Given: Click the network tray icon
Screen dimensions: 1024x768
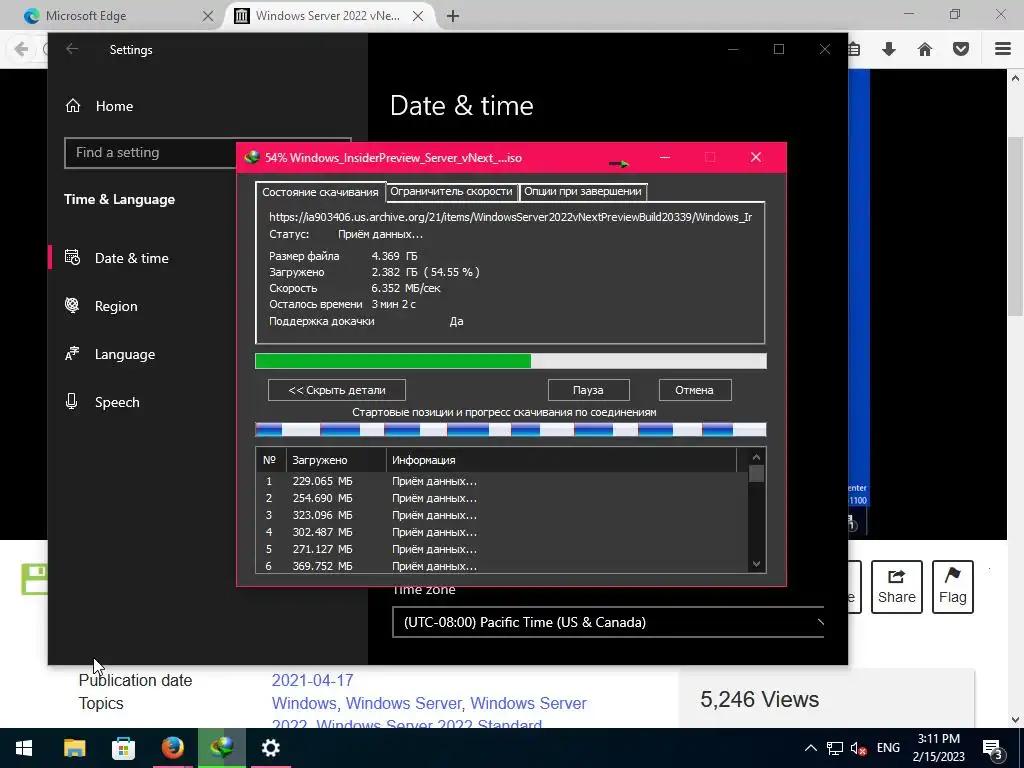Looking at the screenshot, I should [x=835, y=748].
